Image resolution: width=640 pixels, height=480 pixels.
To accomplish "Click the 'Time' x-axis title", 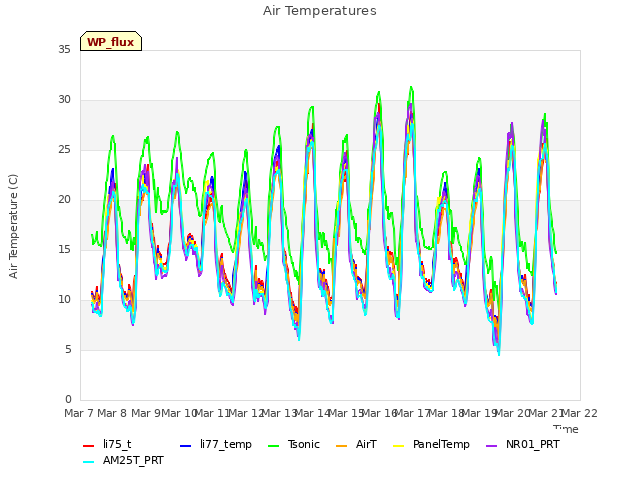I will pyautogui.click(x=566, y=429).
